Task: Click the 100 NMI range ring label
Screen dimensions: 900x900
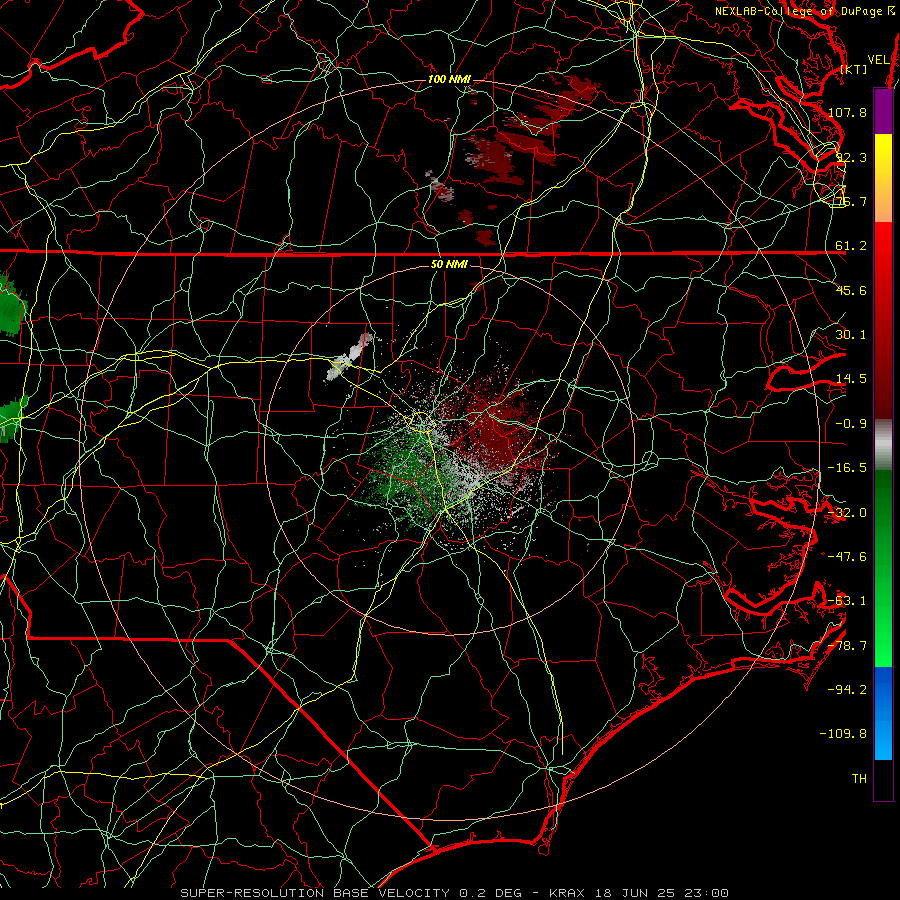Action: (449, 79)
